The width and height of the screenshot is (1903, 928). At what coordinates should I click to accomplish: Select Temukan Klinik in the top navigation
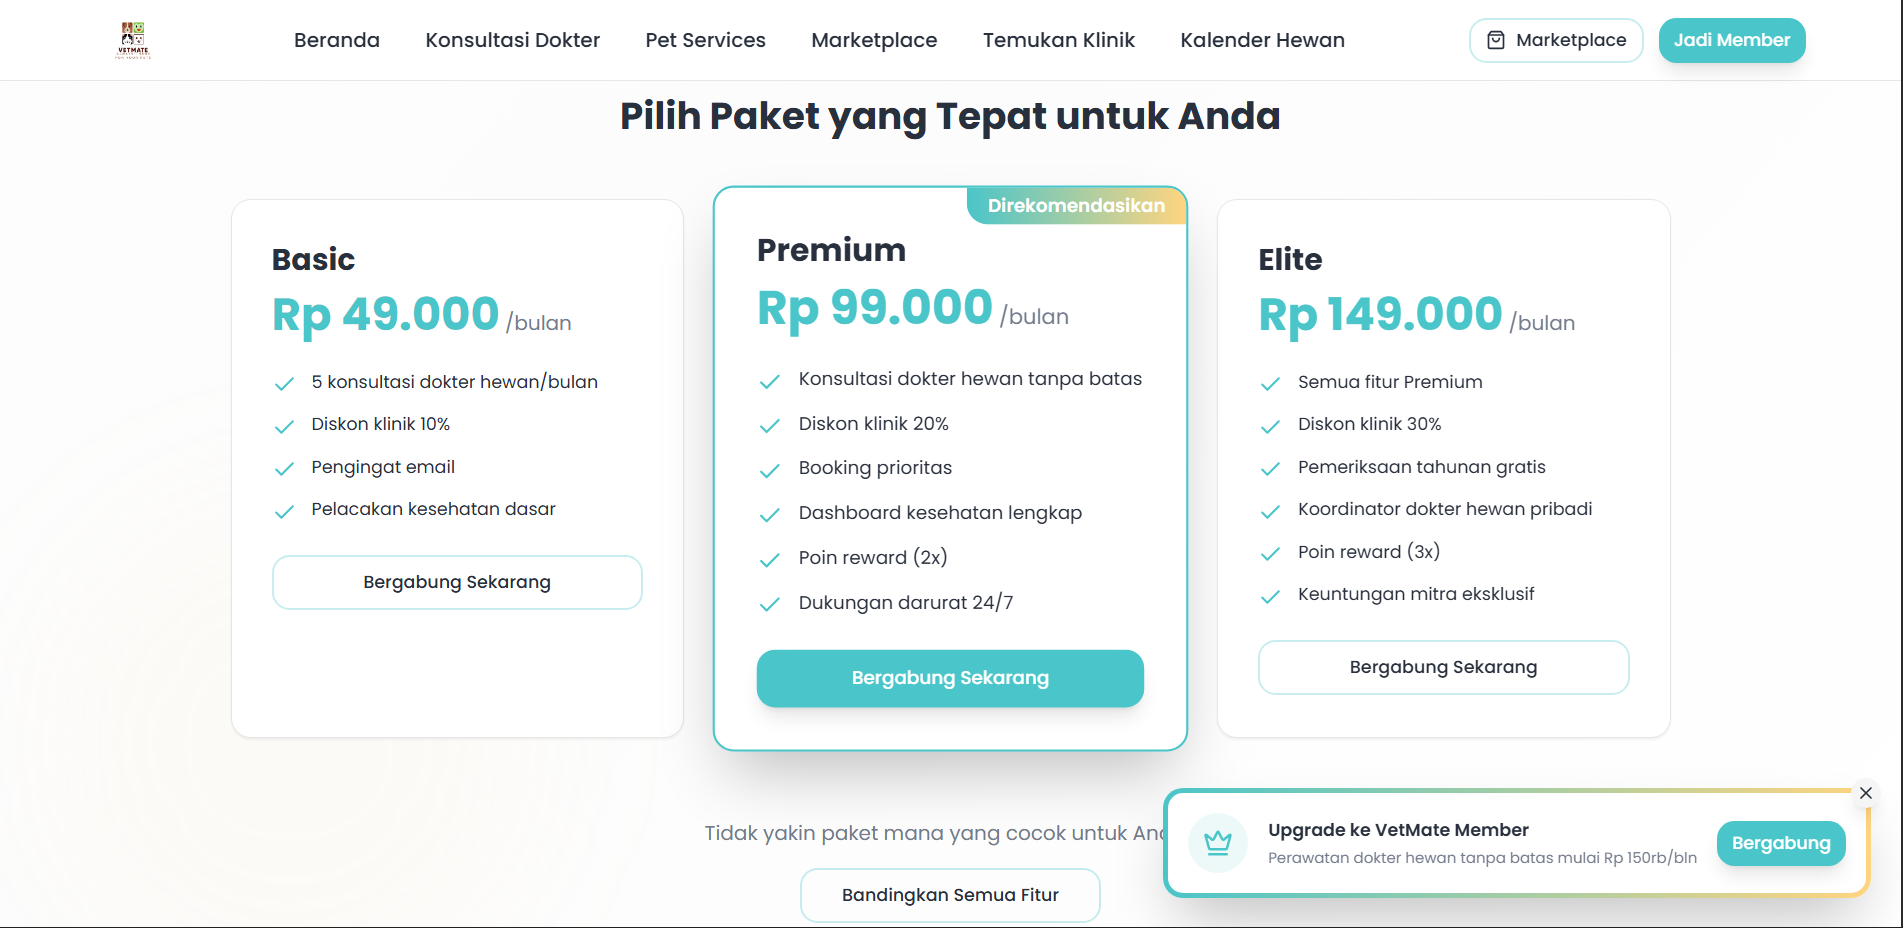click(1058, 40)
